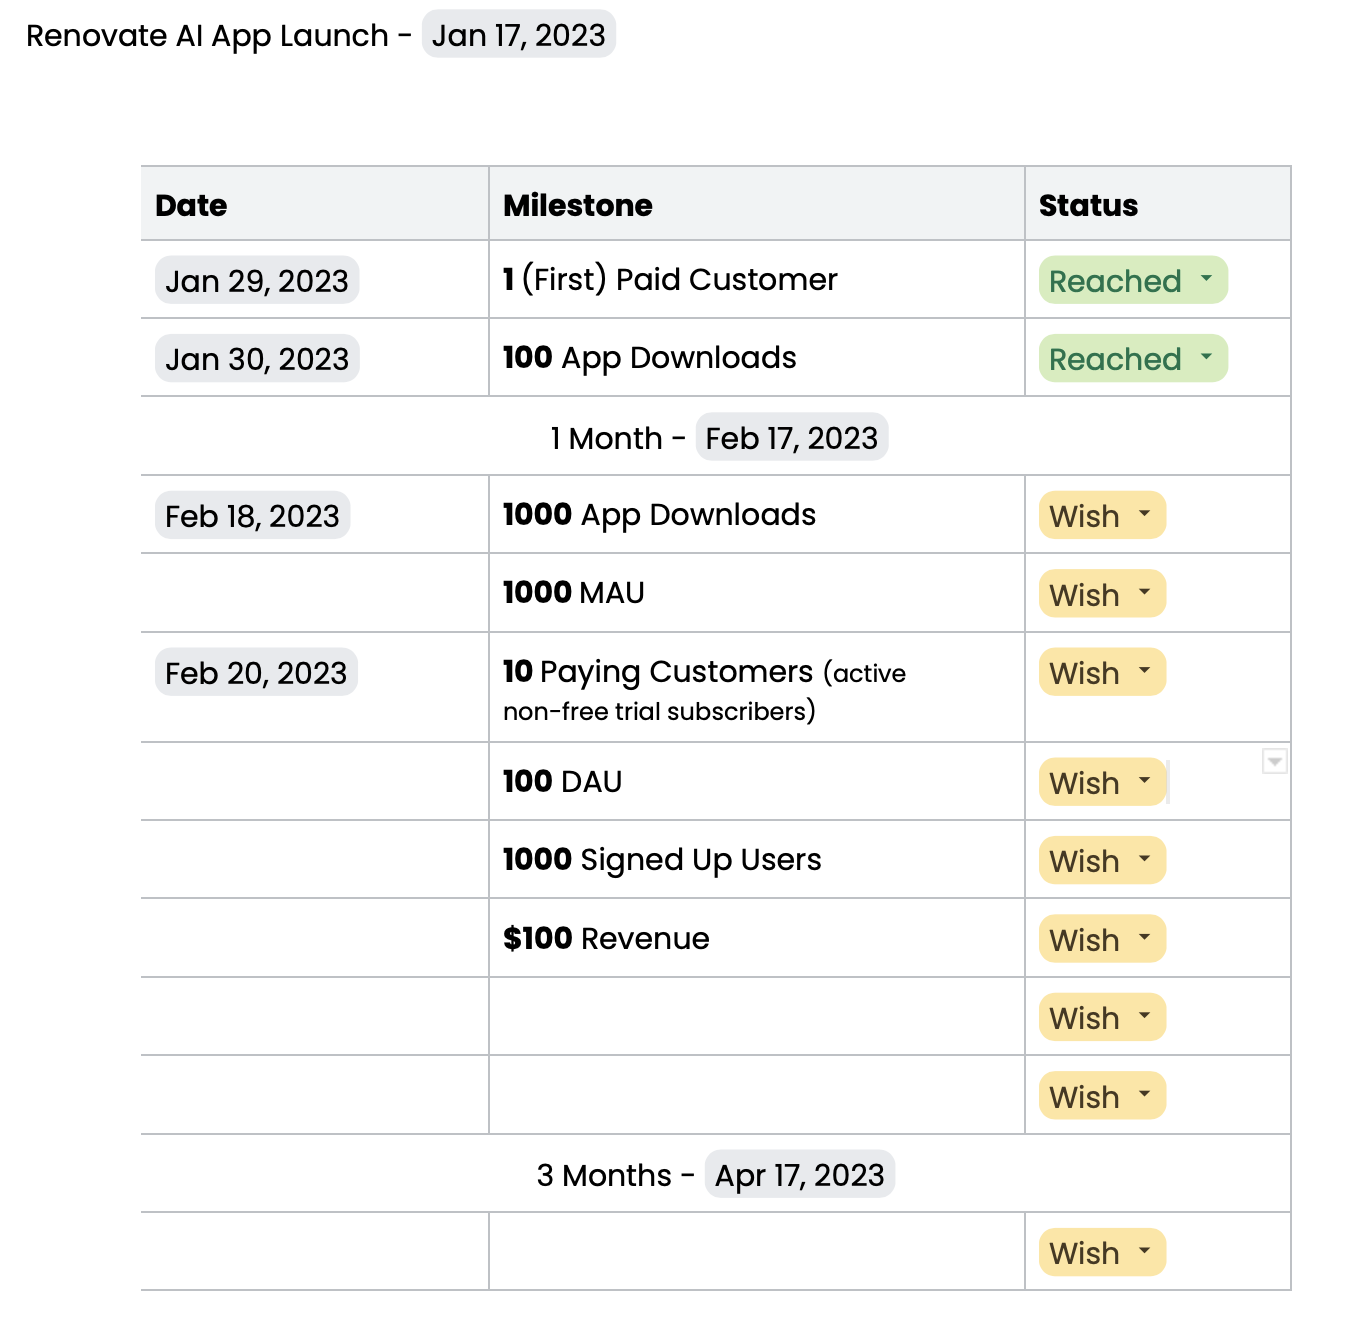Open Reached status dropdown for 100 App Downloads
This screenshot has width=1360, height=1330.
tap(1132, 359)
